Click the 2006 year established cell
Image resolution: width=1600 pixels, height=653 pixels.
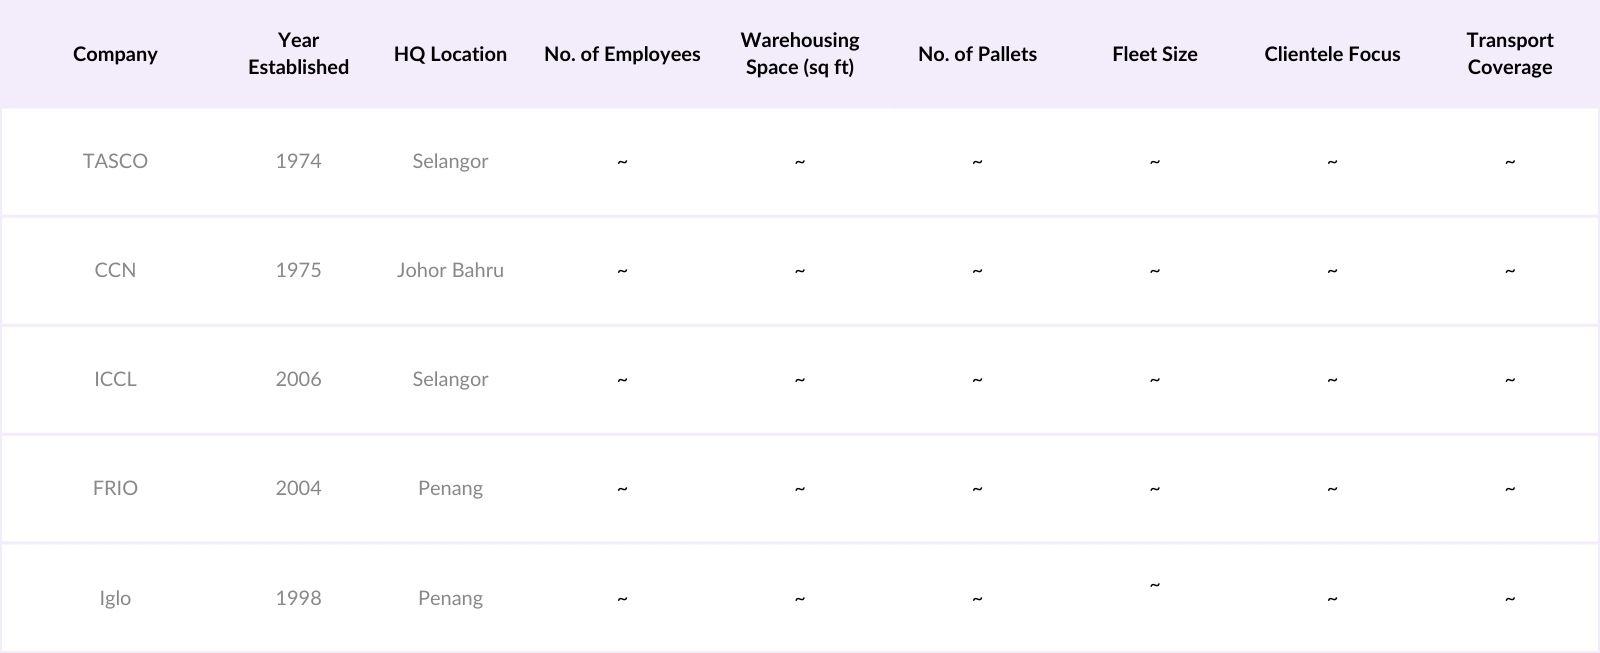point(298,379)
